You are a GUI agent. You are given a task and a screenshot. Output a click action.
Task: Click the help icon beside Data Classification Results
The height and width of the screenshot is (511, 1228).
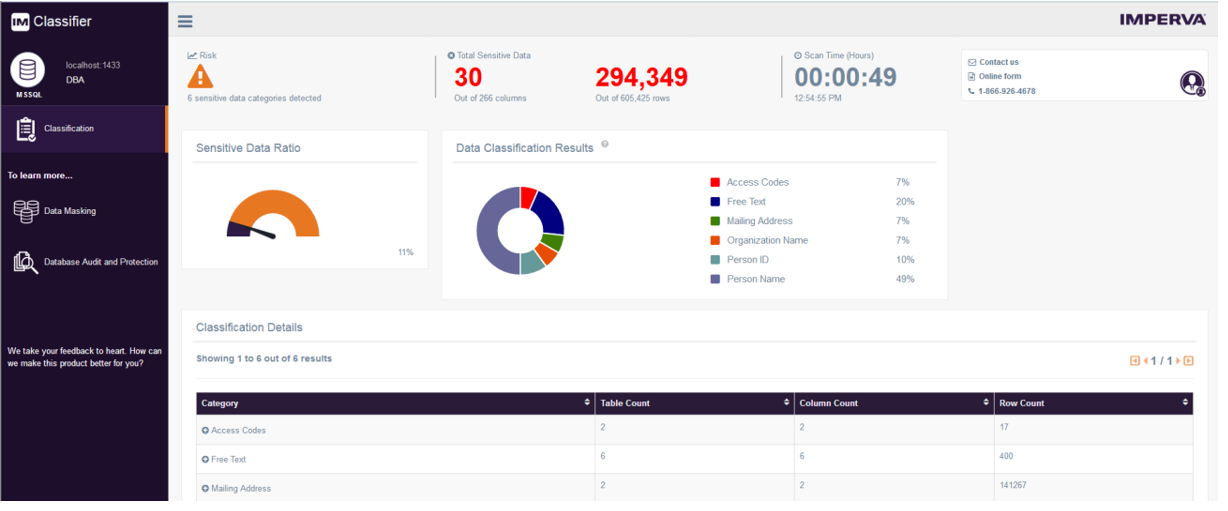[x=605, y=145]
